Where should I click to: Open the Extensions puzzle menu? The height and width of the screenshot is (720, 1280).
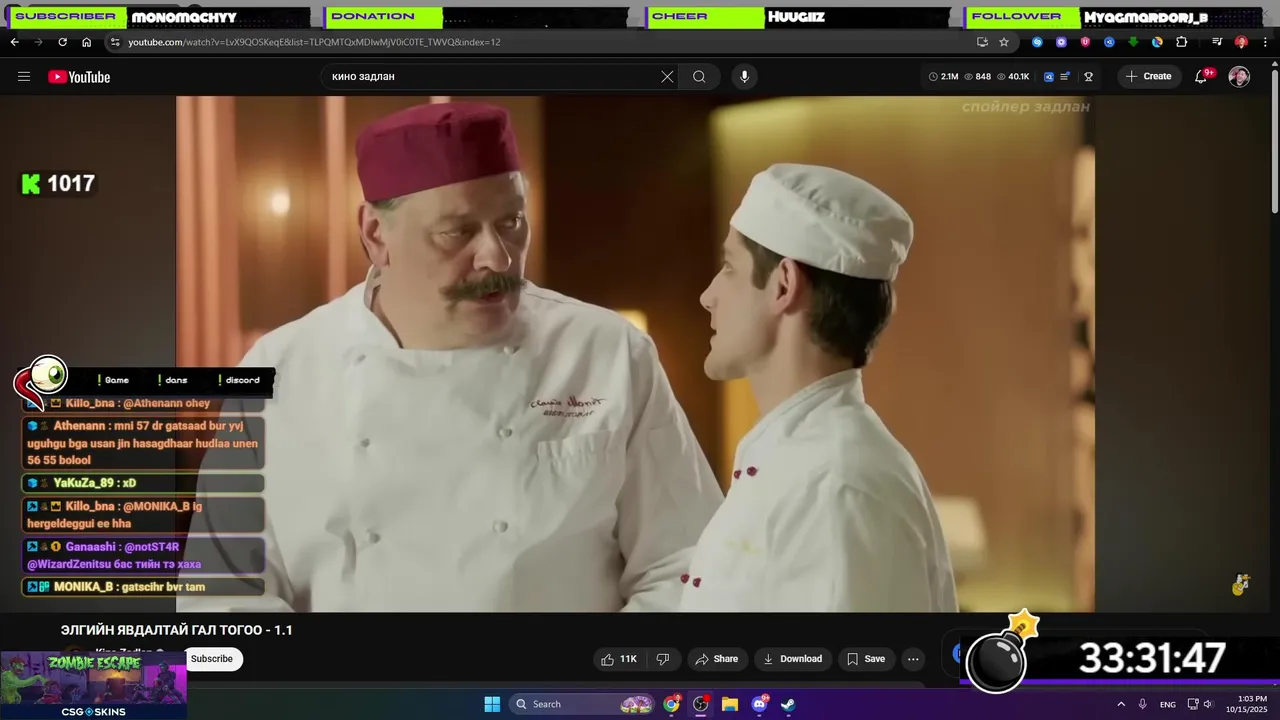[1181, 42]
